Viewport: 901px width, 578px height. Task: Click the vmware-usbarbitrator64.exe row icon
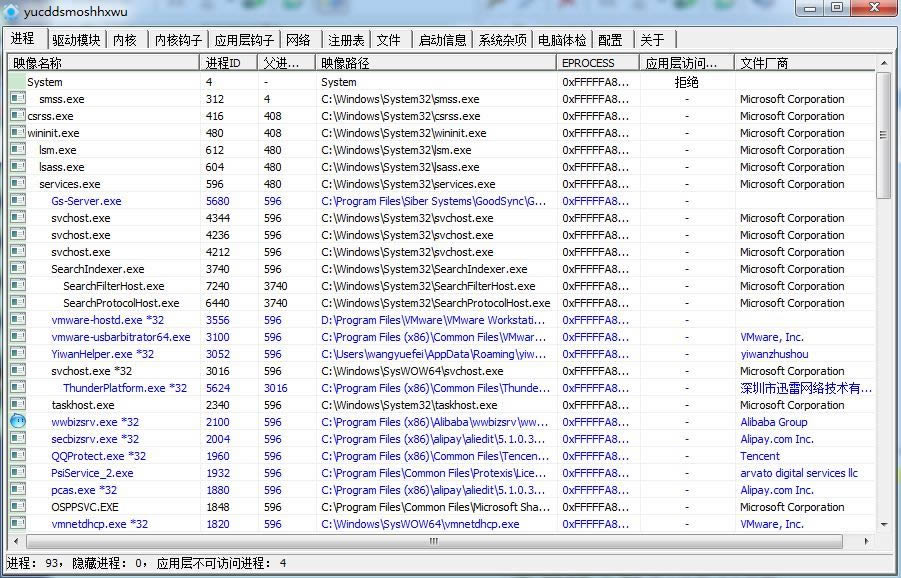[18, 336]
